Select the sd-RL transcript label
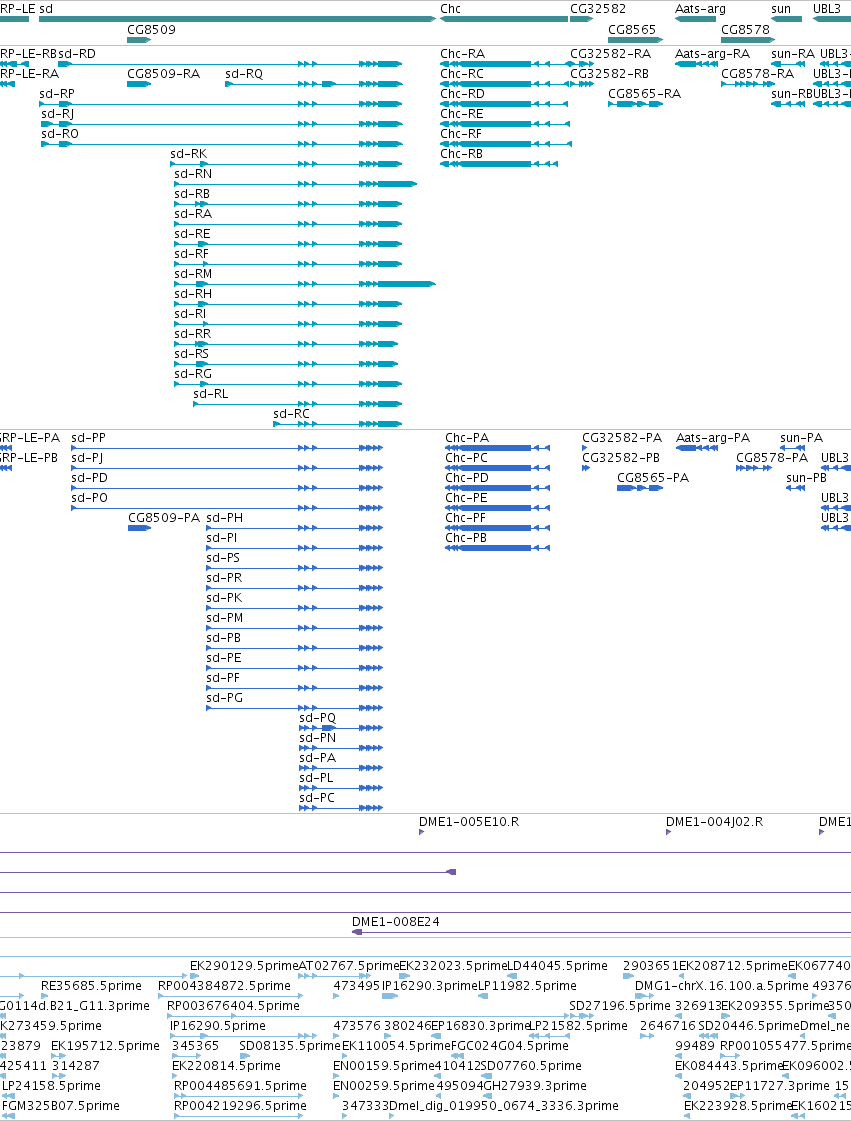Image resolution: width=851 pixels, height=1121 pixels. click(x=211, y=394)
